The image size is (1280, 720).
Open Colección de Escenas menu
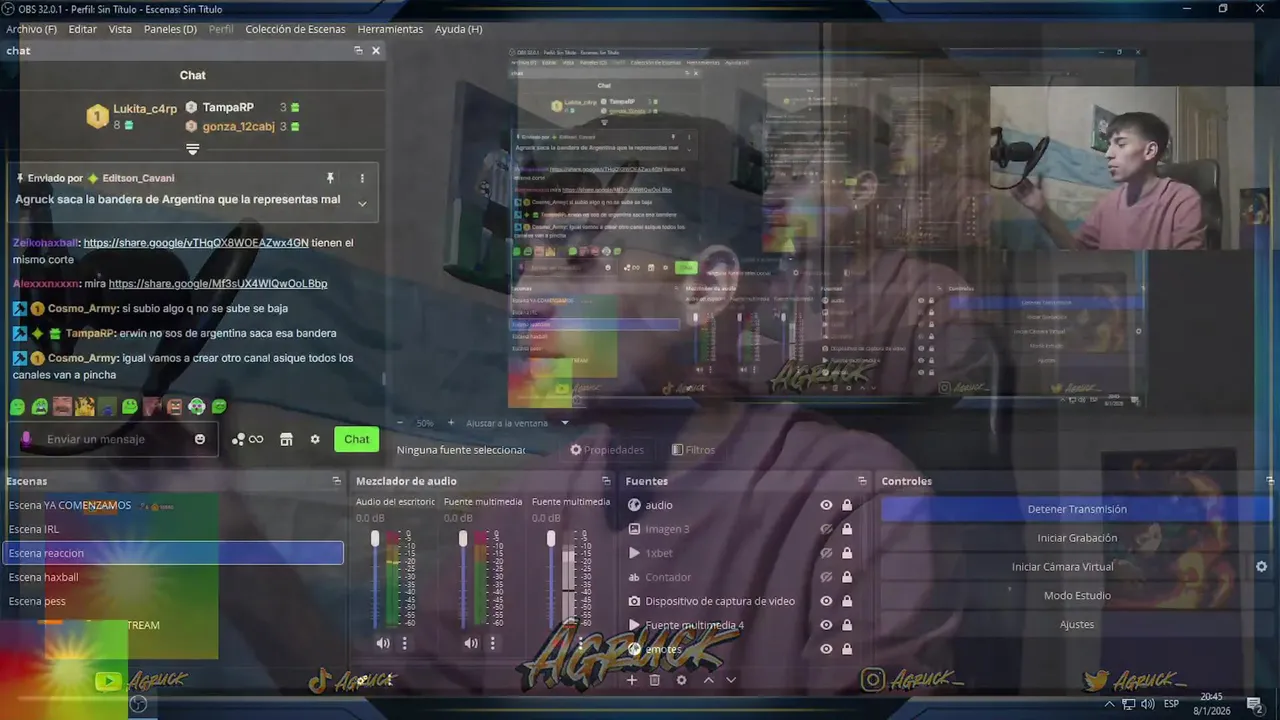click(x=295, y=29)
